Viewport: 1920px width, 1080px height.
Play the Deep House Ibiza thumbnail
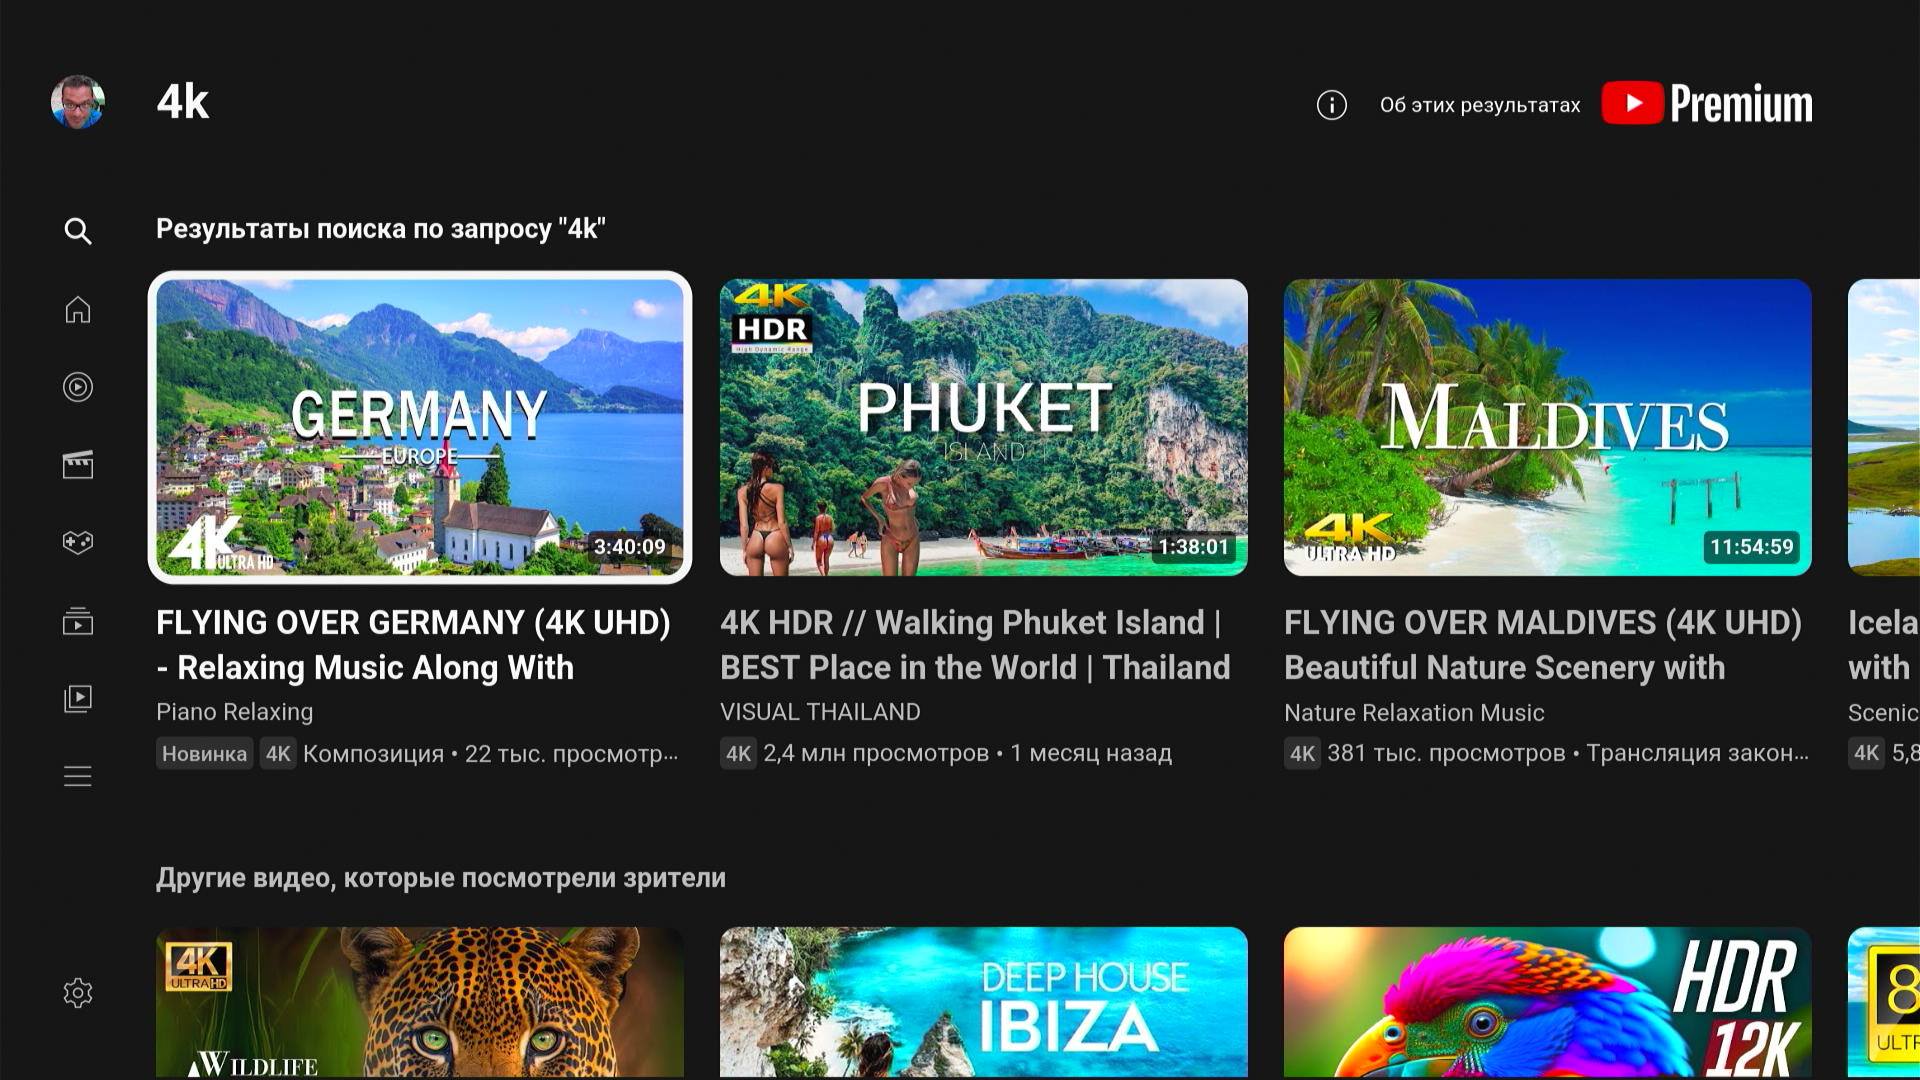tap(983, 1002)
